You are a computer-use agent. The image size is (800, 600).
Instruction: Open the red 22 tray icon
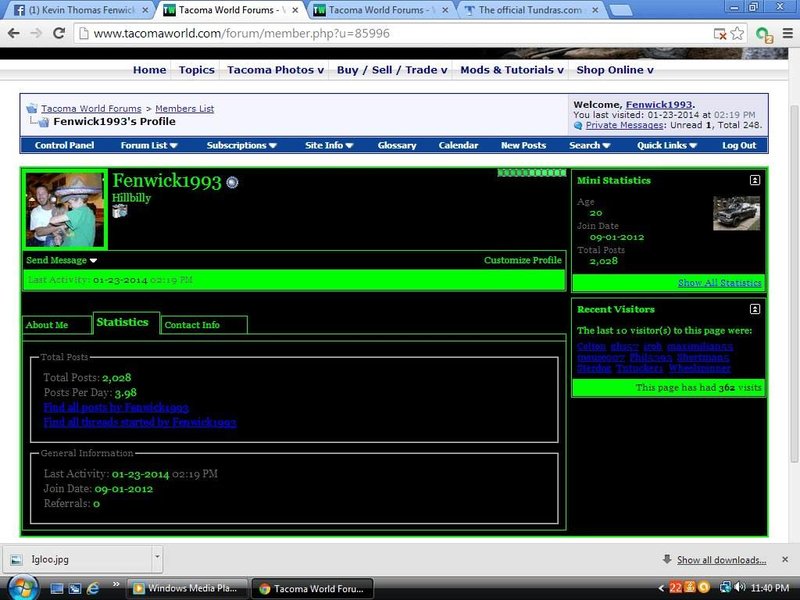[676, 588]
